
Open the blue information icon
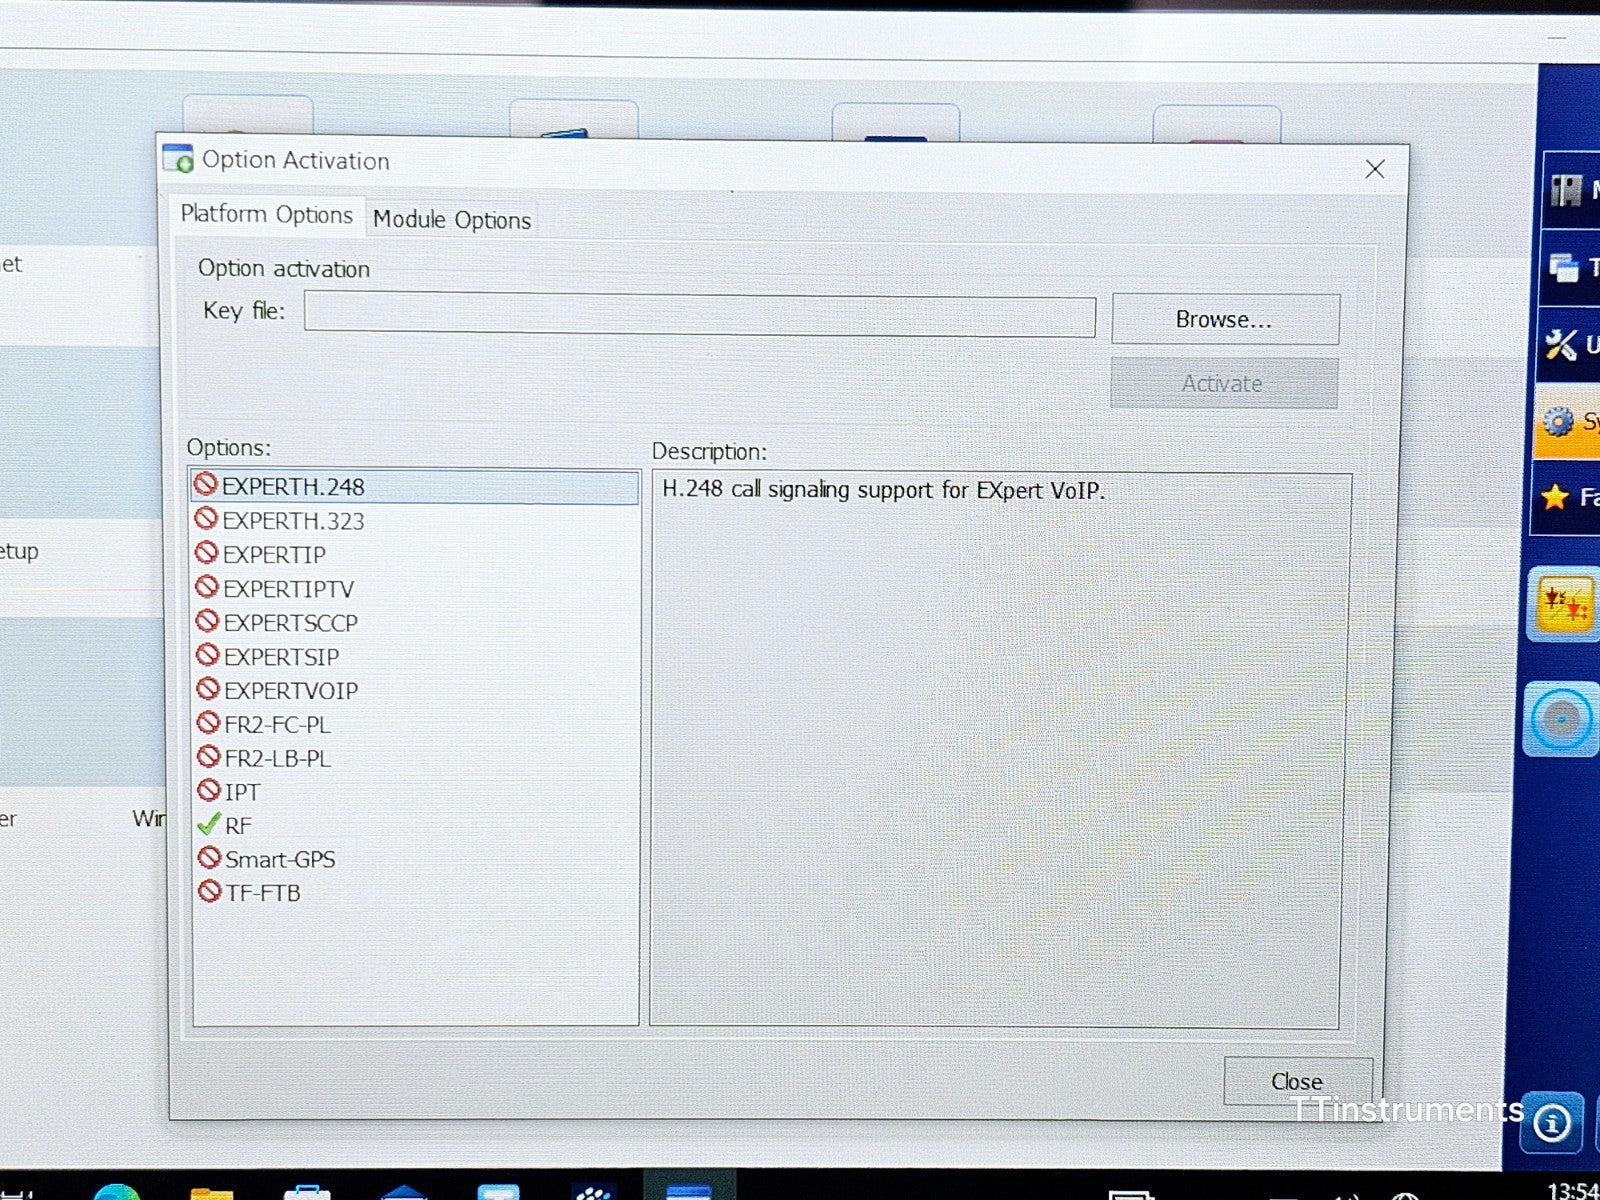pos(1552,1123)
